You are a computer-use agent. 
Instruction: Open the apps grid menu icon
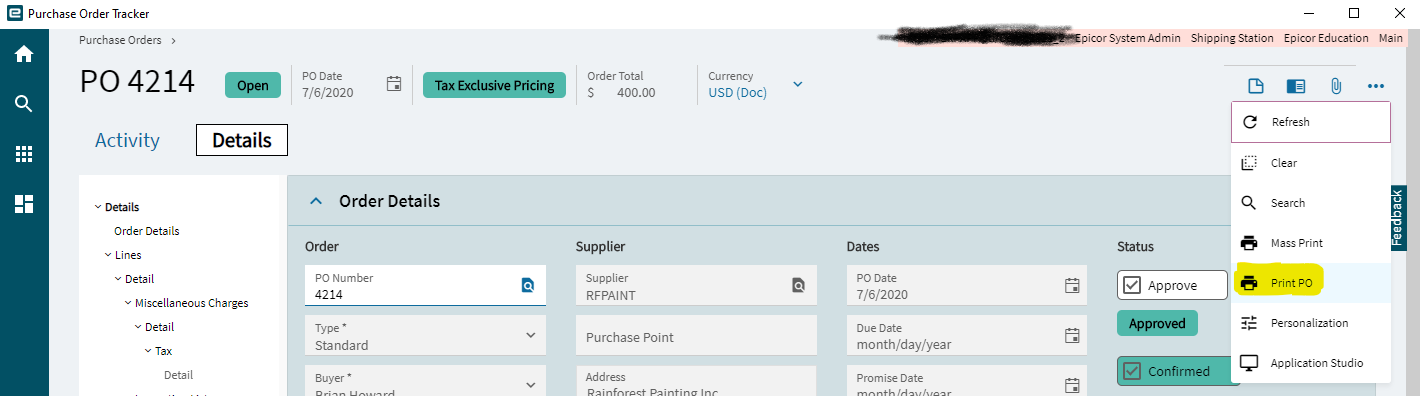pyautogui.click(x=24, y=154)
